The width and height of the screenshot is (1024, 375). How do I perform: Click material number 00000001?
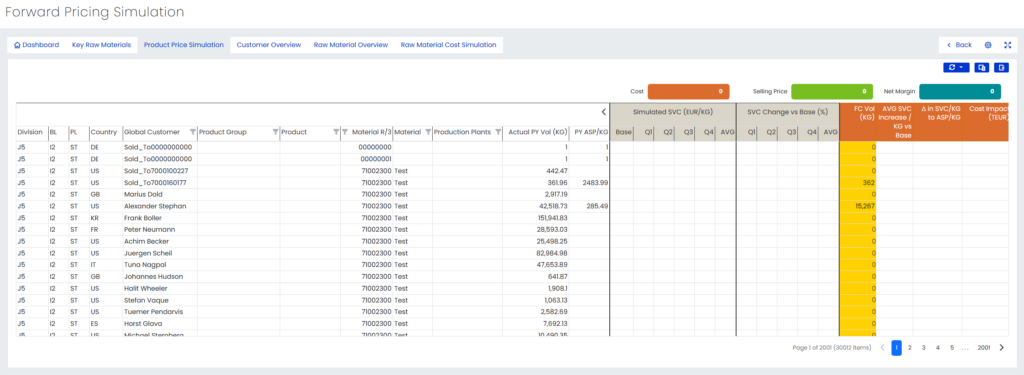point(376,159)
